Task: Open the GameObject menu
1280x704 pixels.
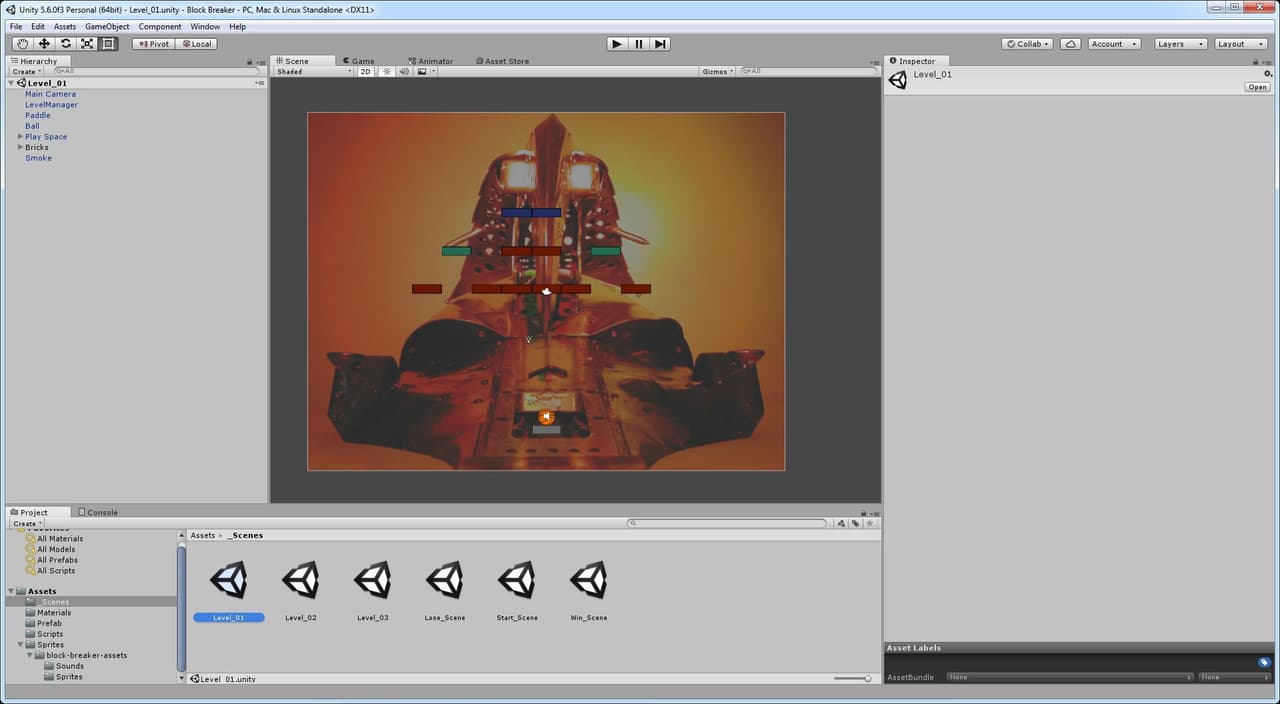Action: click(107, 27)
